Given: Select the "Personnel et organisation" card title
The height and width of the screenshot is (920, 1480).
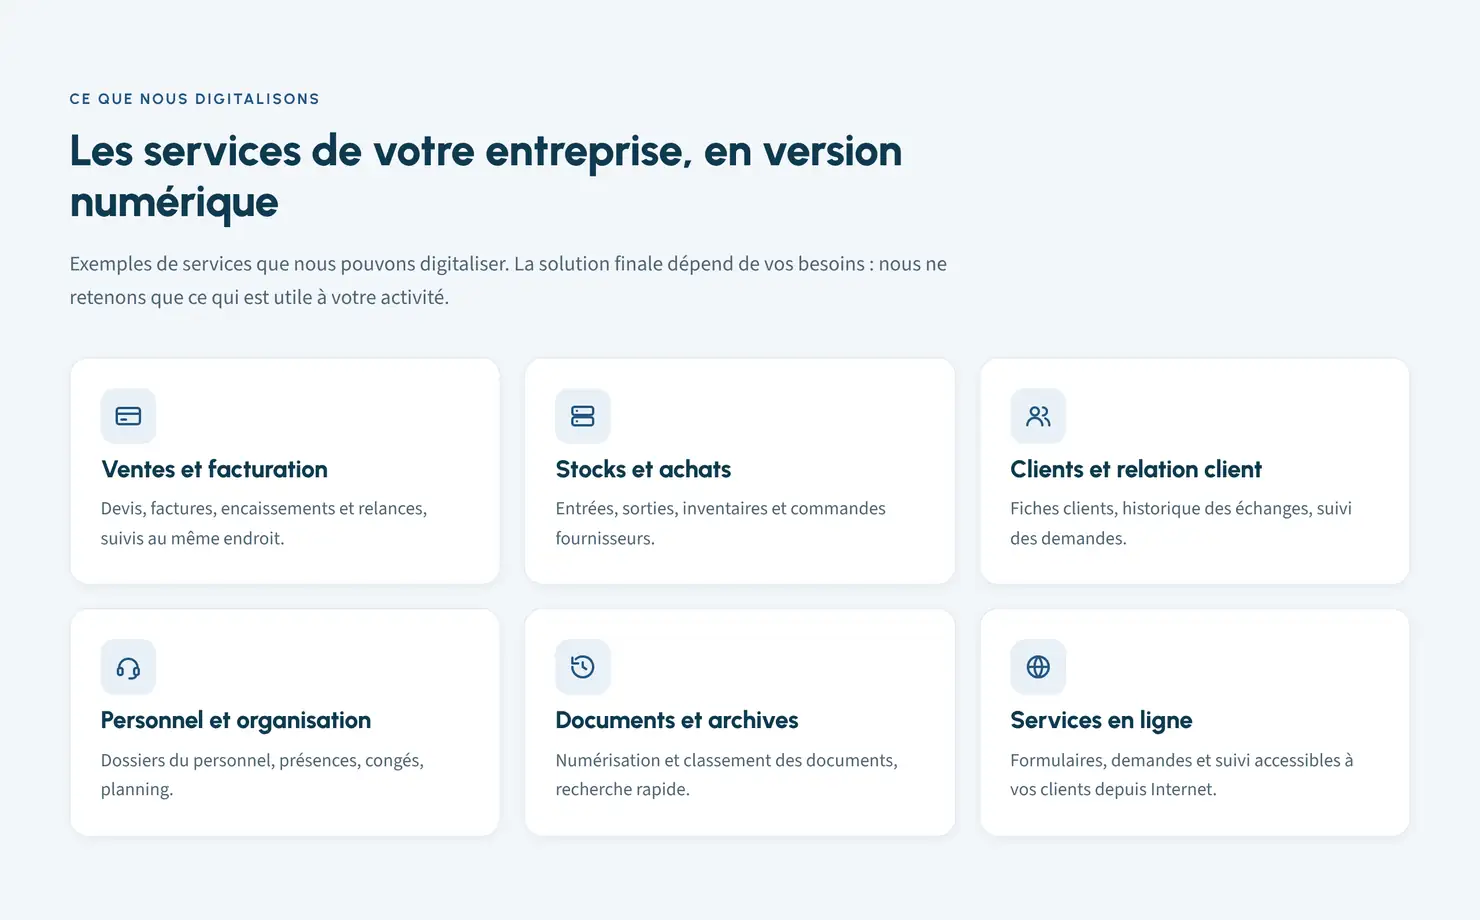Looking at the screenshot, I should pyautogui.click(x=236, y=720).
